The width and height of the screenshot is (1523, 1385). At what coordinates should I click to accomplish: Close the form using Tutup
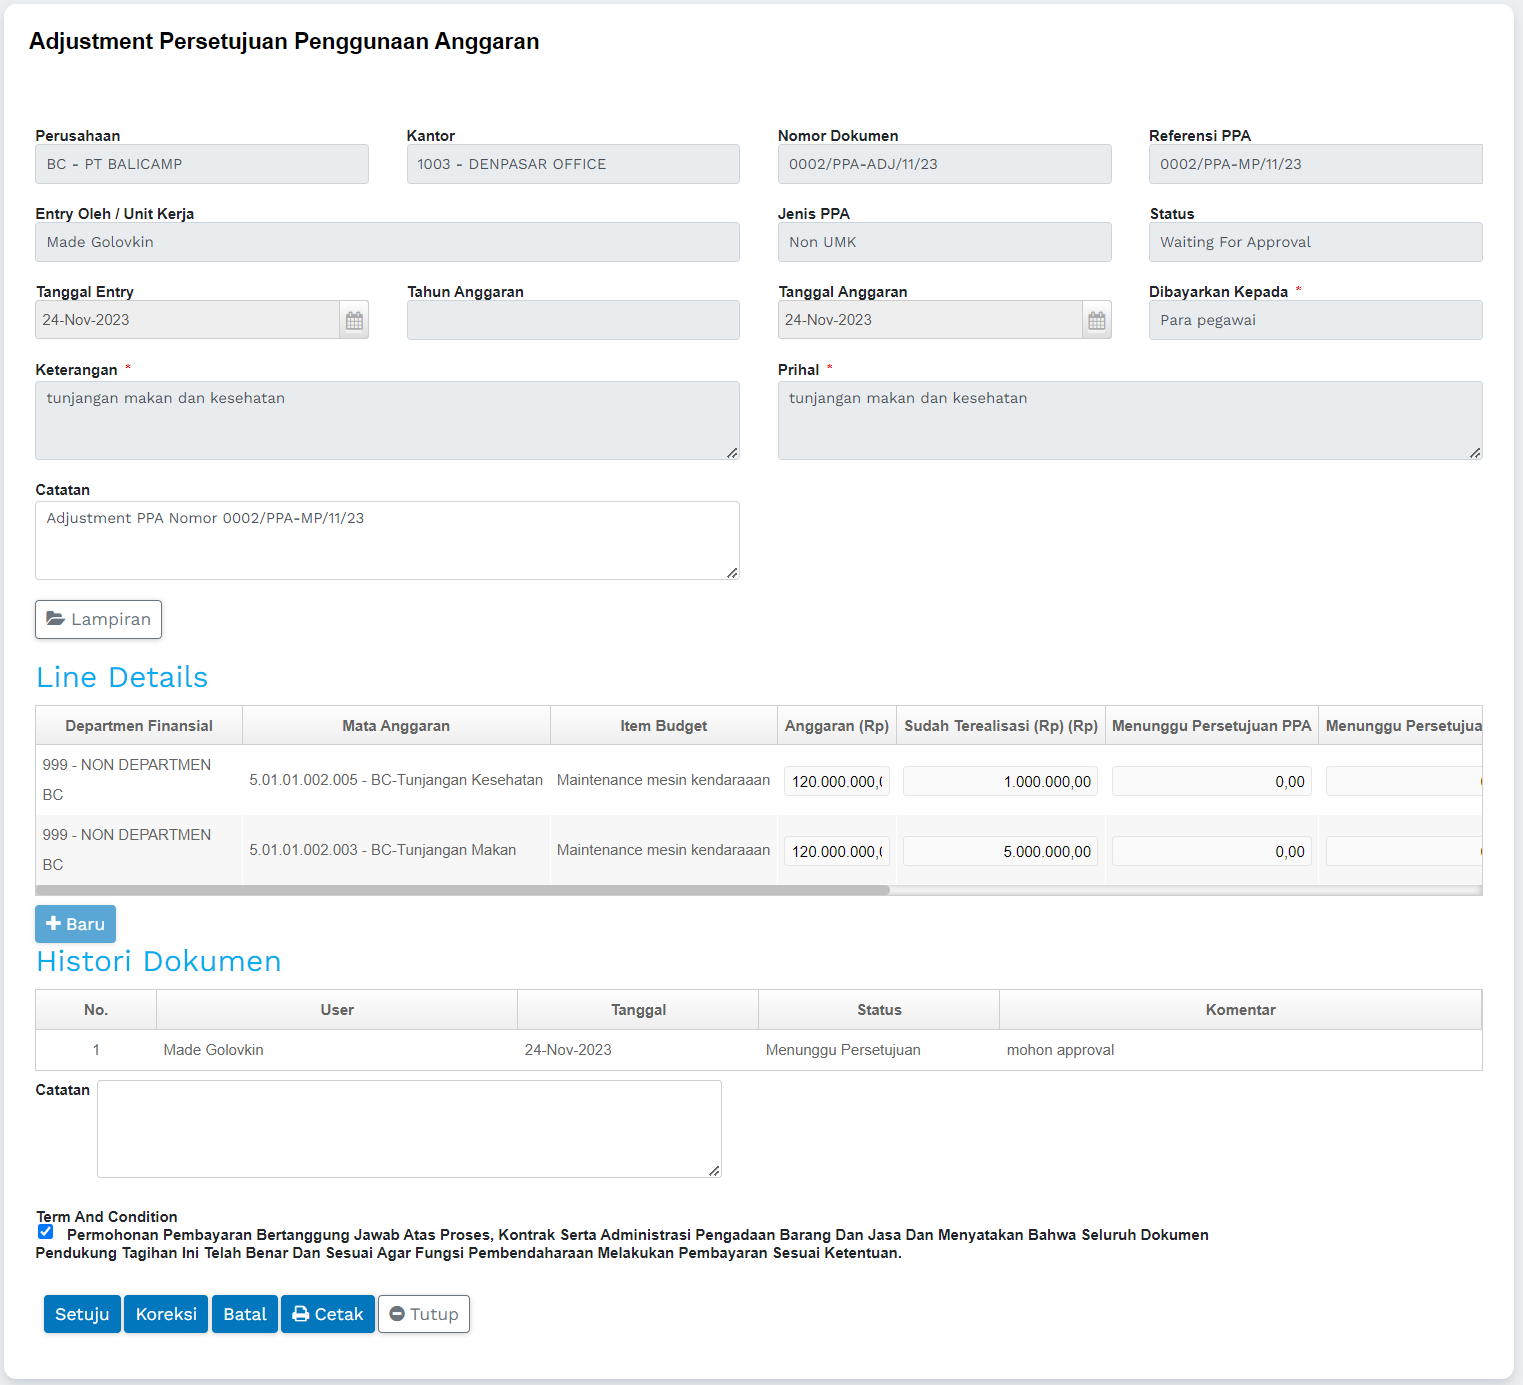[x=424, y=1314]
